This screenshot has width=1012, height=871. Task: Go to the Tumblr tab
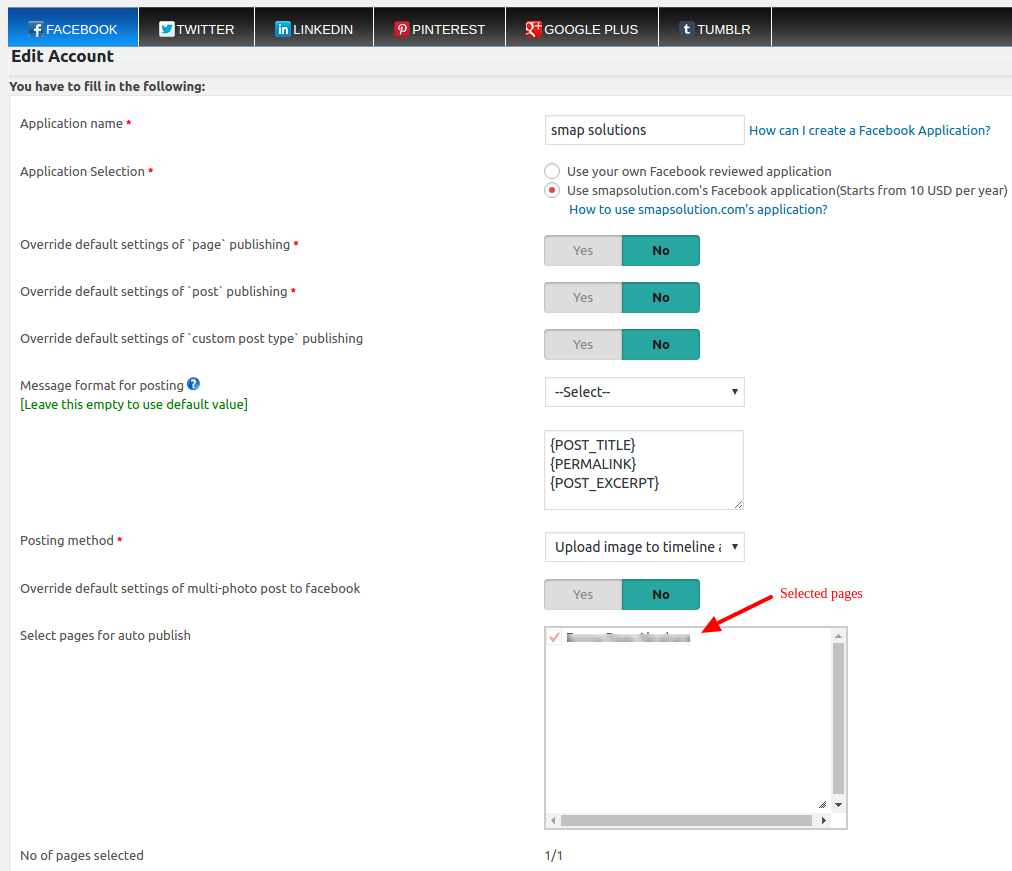(x=715, y=27)
